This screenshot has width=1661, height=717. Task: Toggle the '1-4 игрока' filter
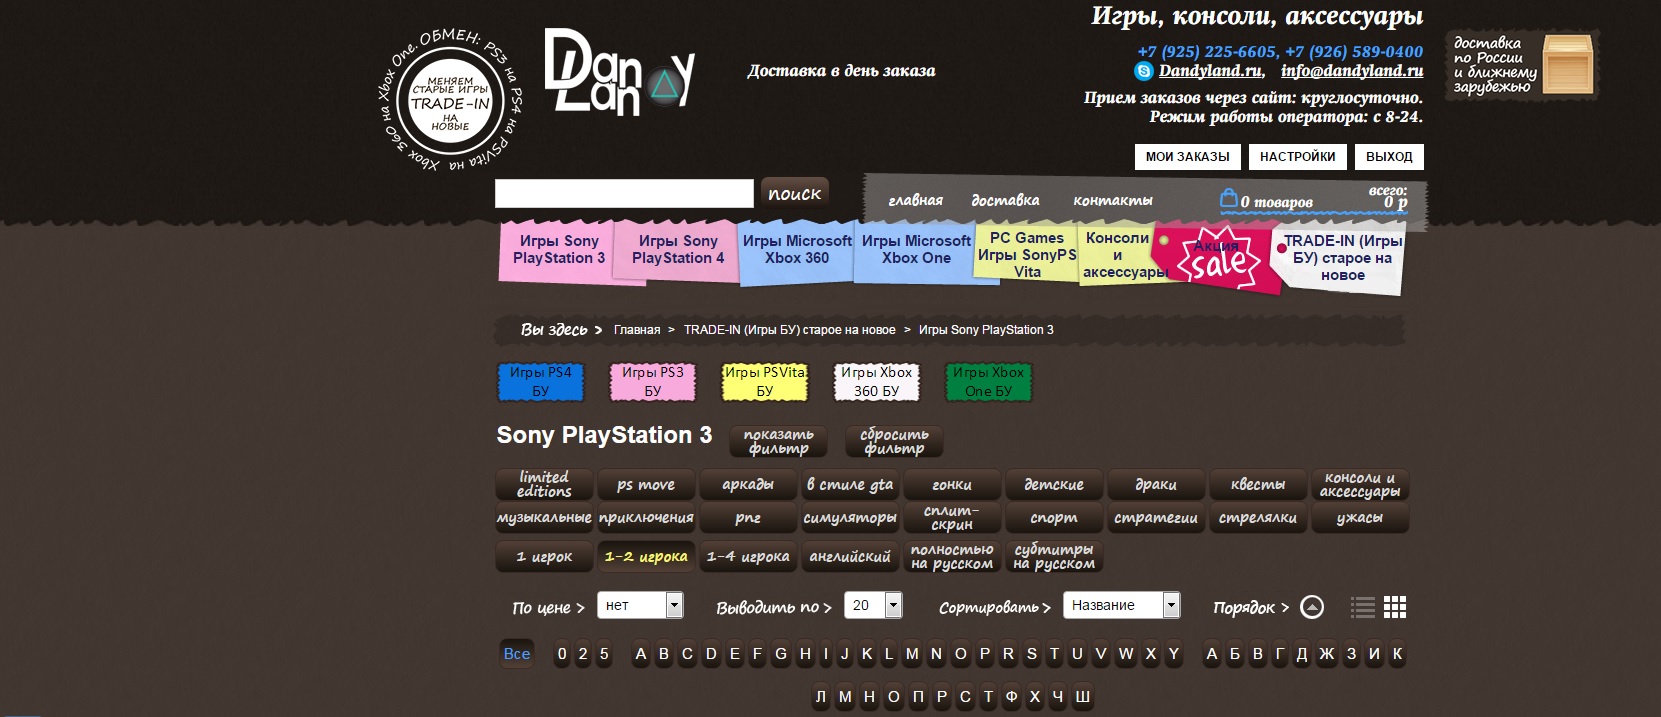coord(748,556)
